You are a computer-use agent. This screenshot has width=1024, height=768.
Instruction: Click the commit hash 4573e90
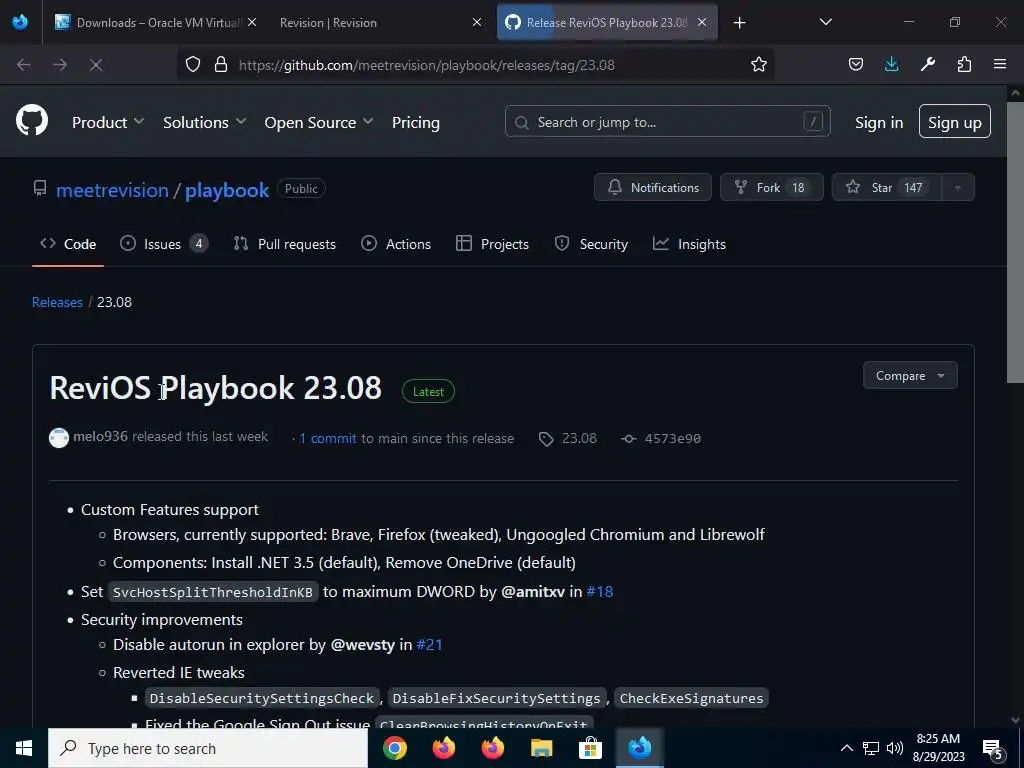[x=672, y=438]
